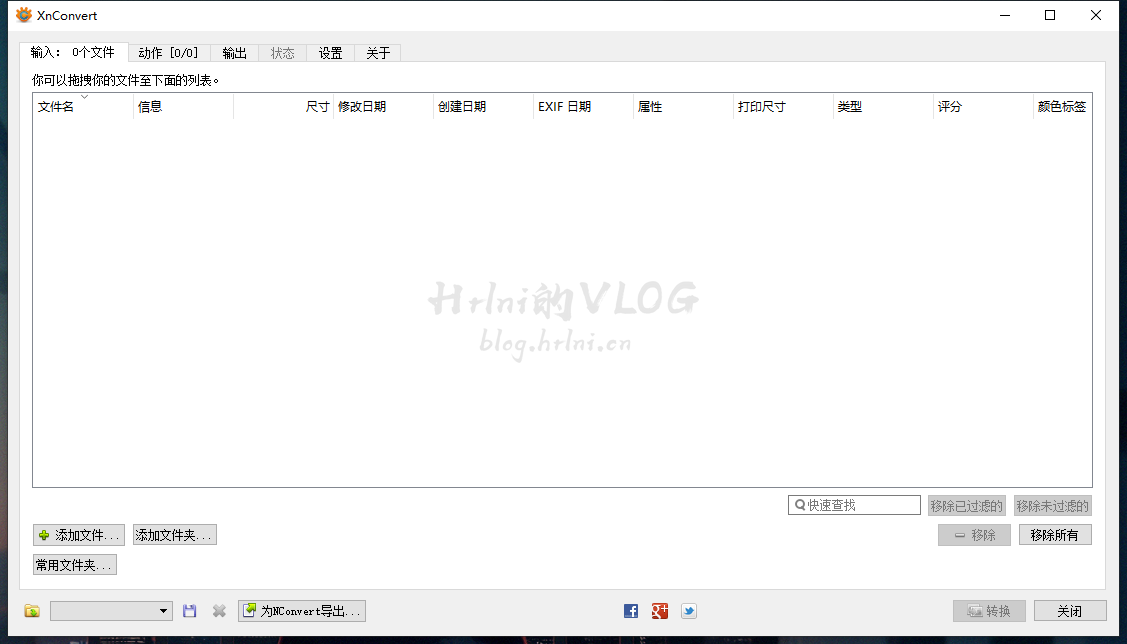
Task: Sort by the 创建日期 column header
Action: (x=483, y=106)
